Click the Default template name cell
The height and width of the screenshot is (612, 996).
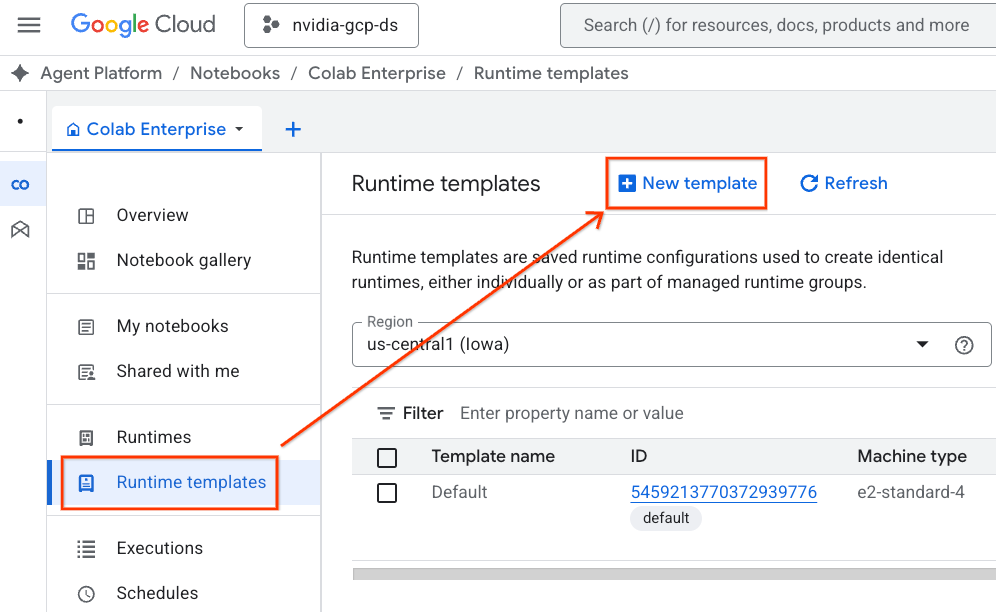click(x=459, y=493)
